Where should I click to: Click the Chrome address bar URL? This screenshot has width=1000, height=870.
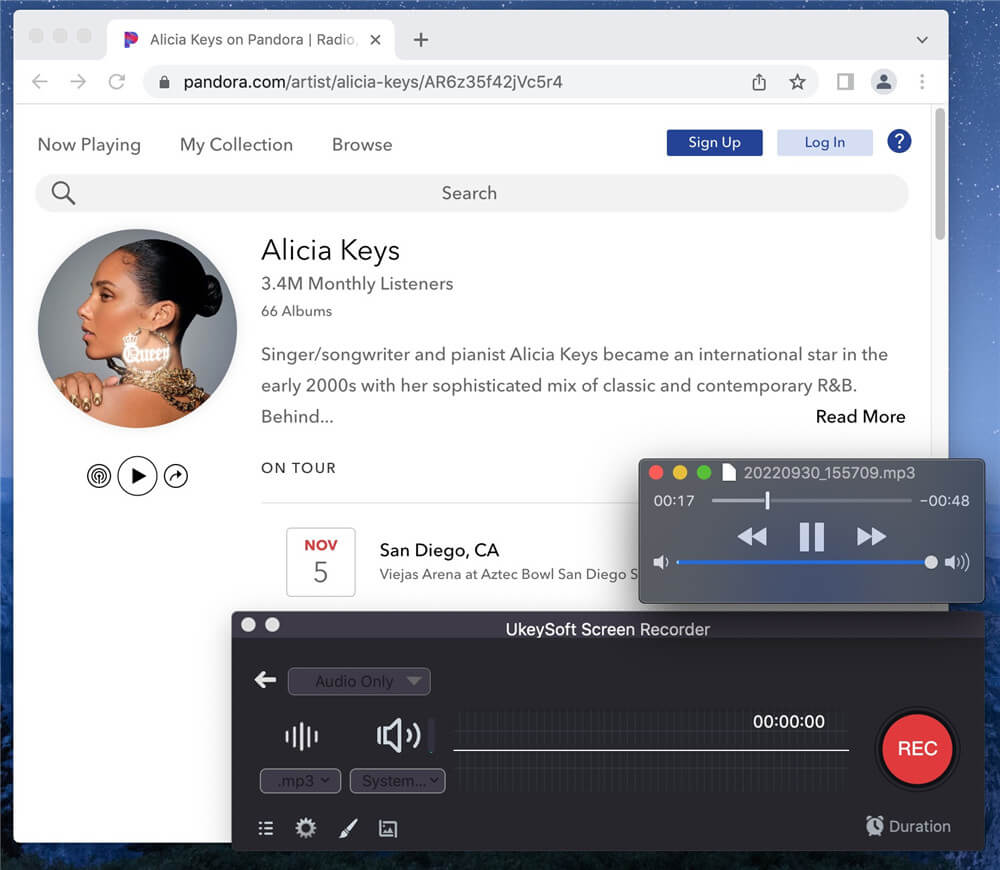click(373, 82)
